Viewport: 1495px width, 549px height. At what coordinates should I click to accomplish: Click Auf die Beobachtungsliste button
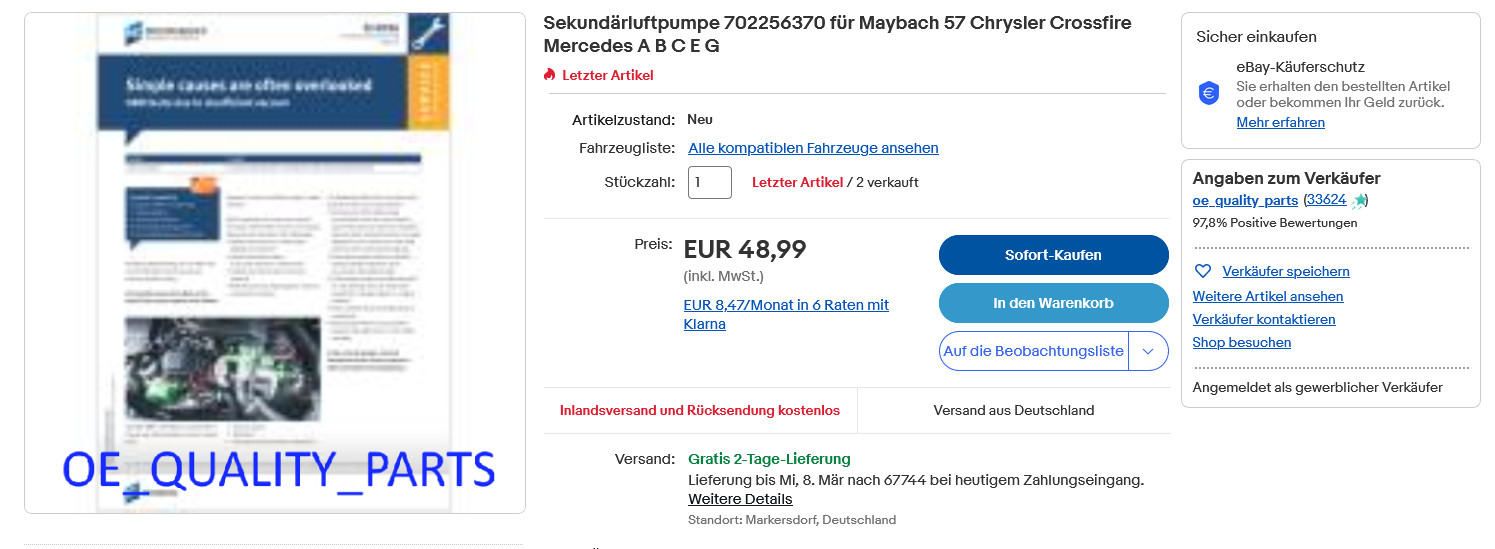pyautogui.click(x=1033, y=351)
